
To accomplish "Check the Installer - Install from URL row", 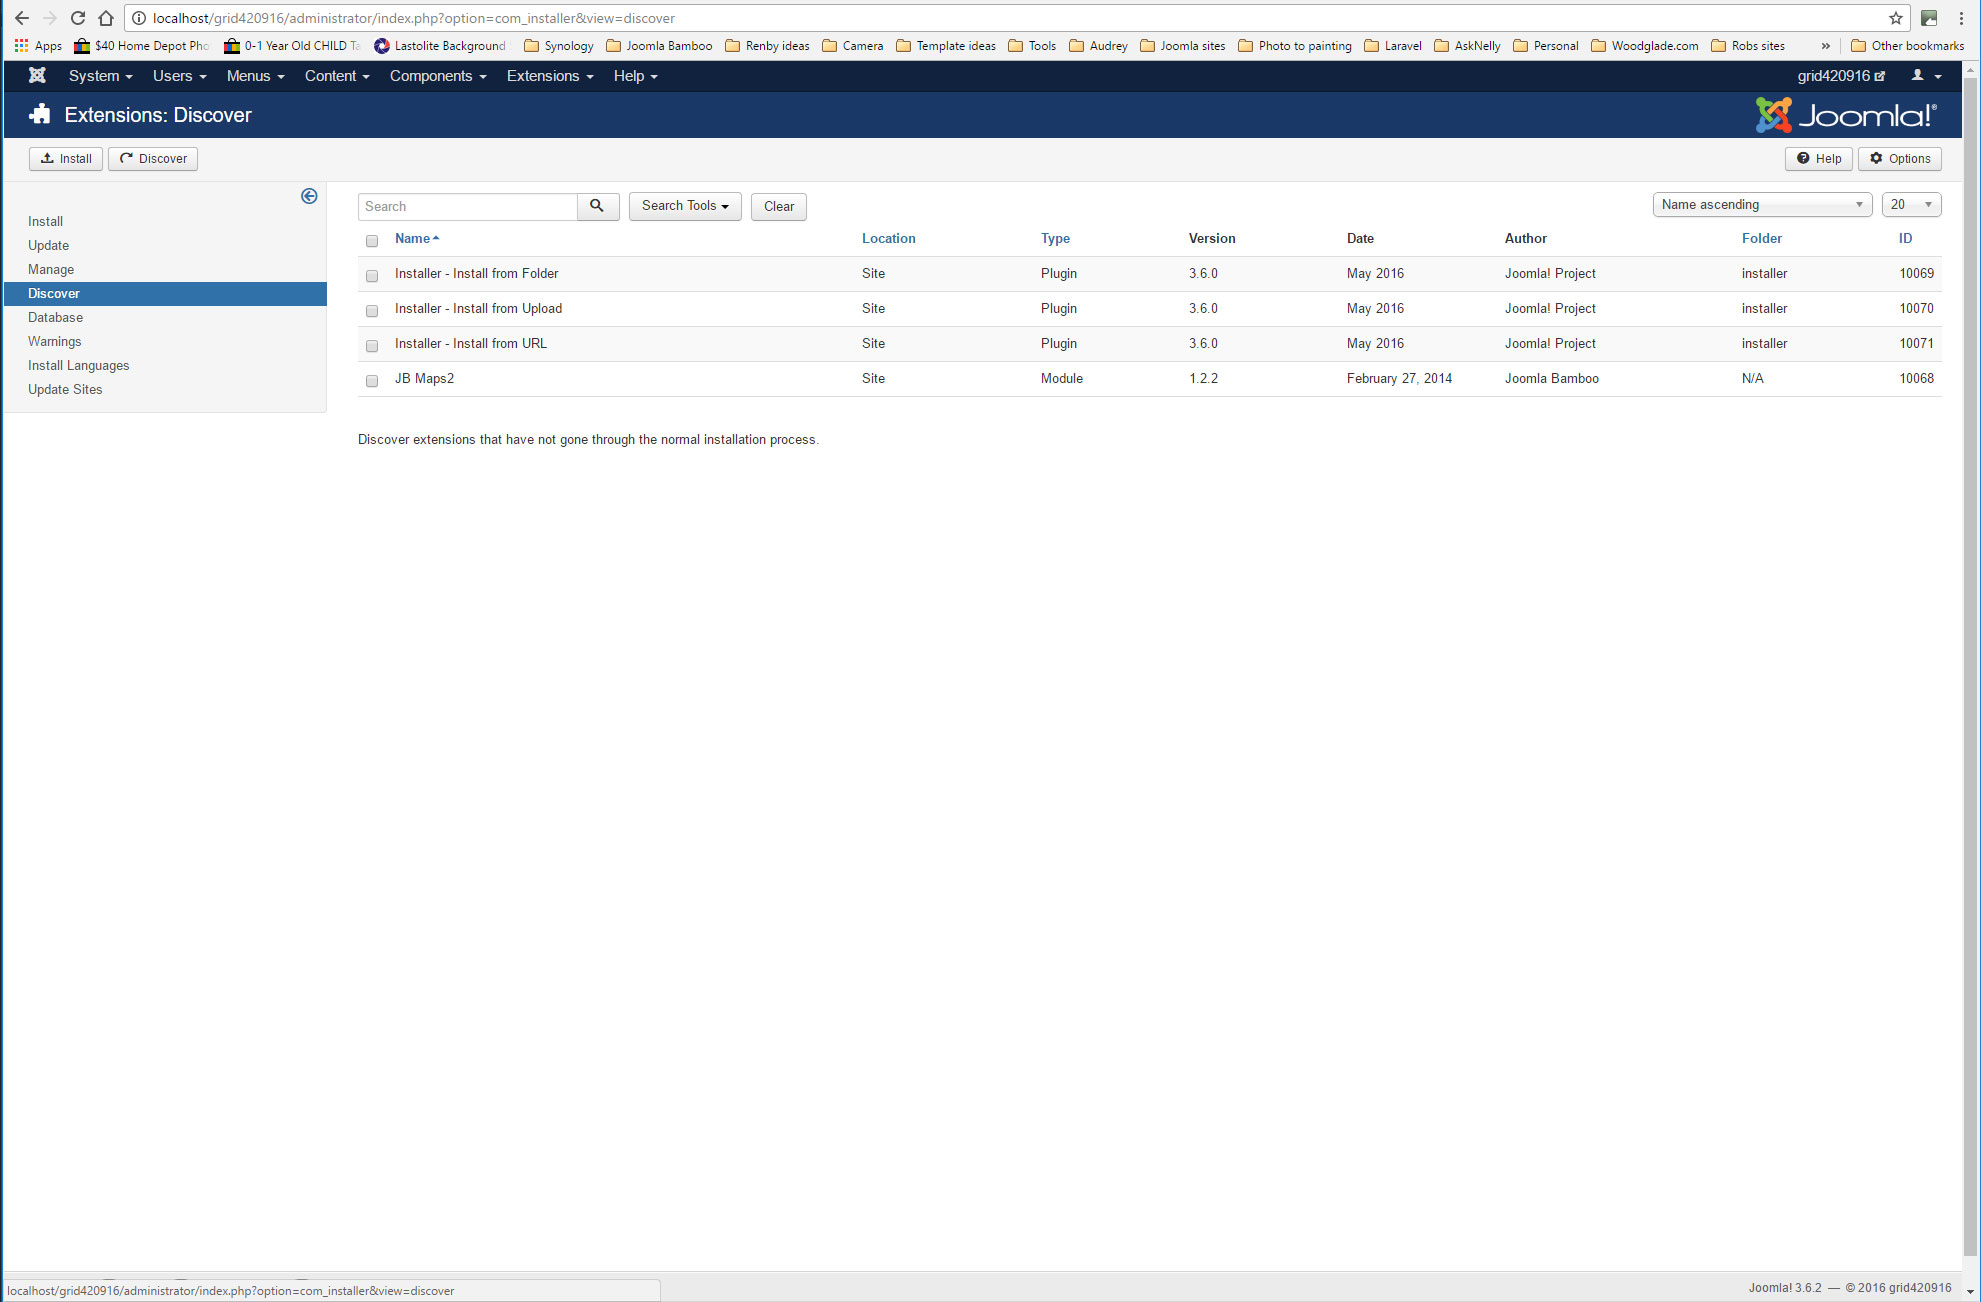I will click(x=372, y=345).
